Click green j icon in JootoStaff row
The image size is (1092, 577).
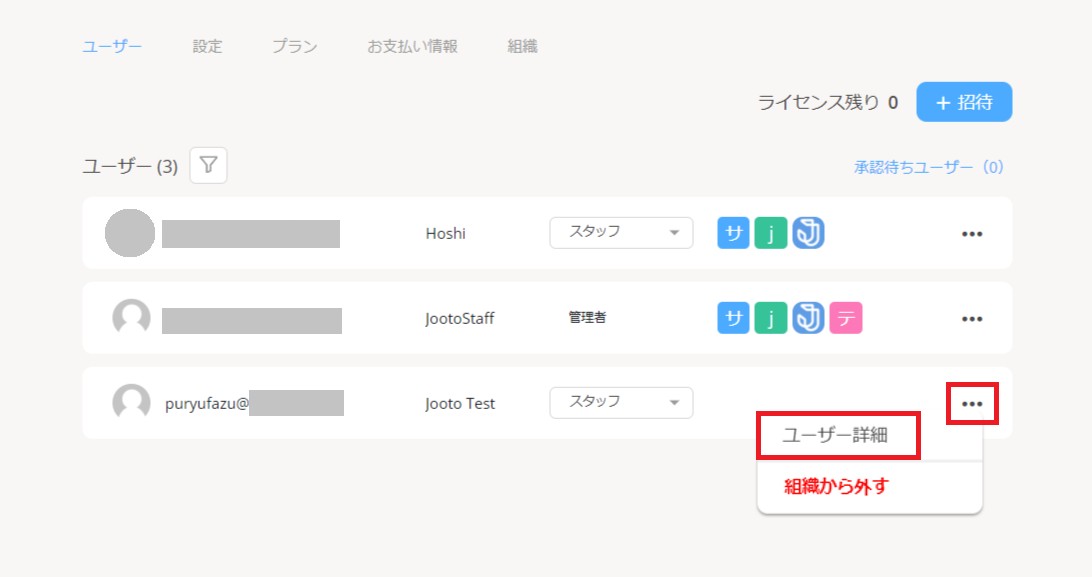pos(770,318)
